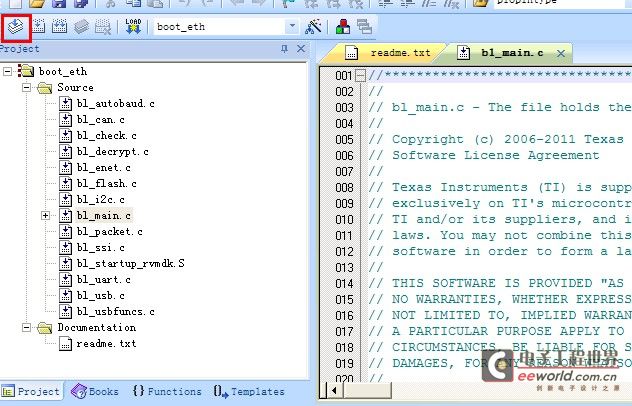Select bl_usb.c in the project tree

coord(100,296)
